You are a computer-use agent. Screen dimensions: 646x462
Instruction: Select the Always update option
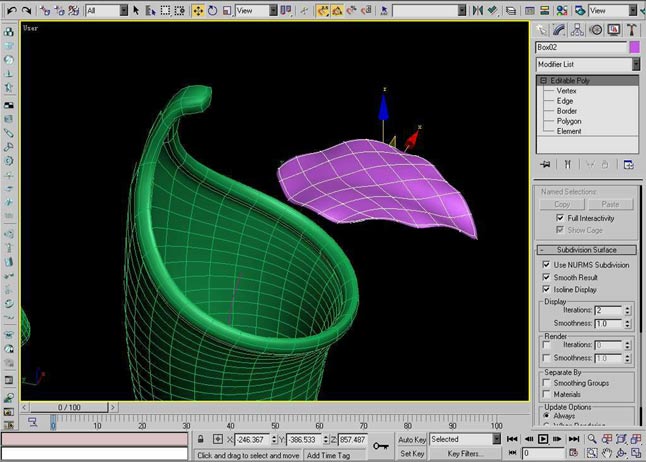click(547, 416)
